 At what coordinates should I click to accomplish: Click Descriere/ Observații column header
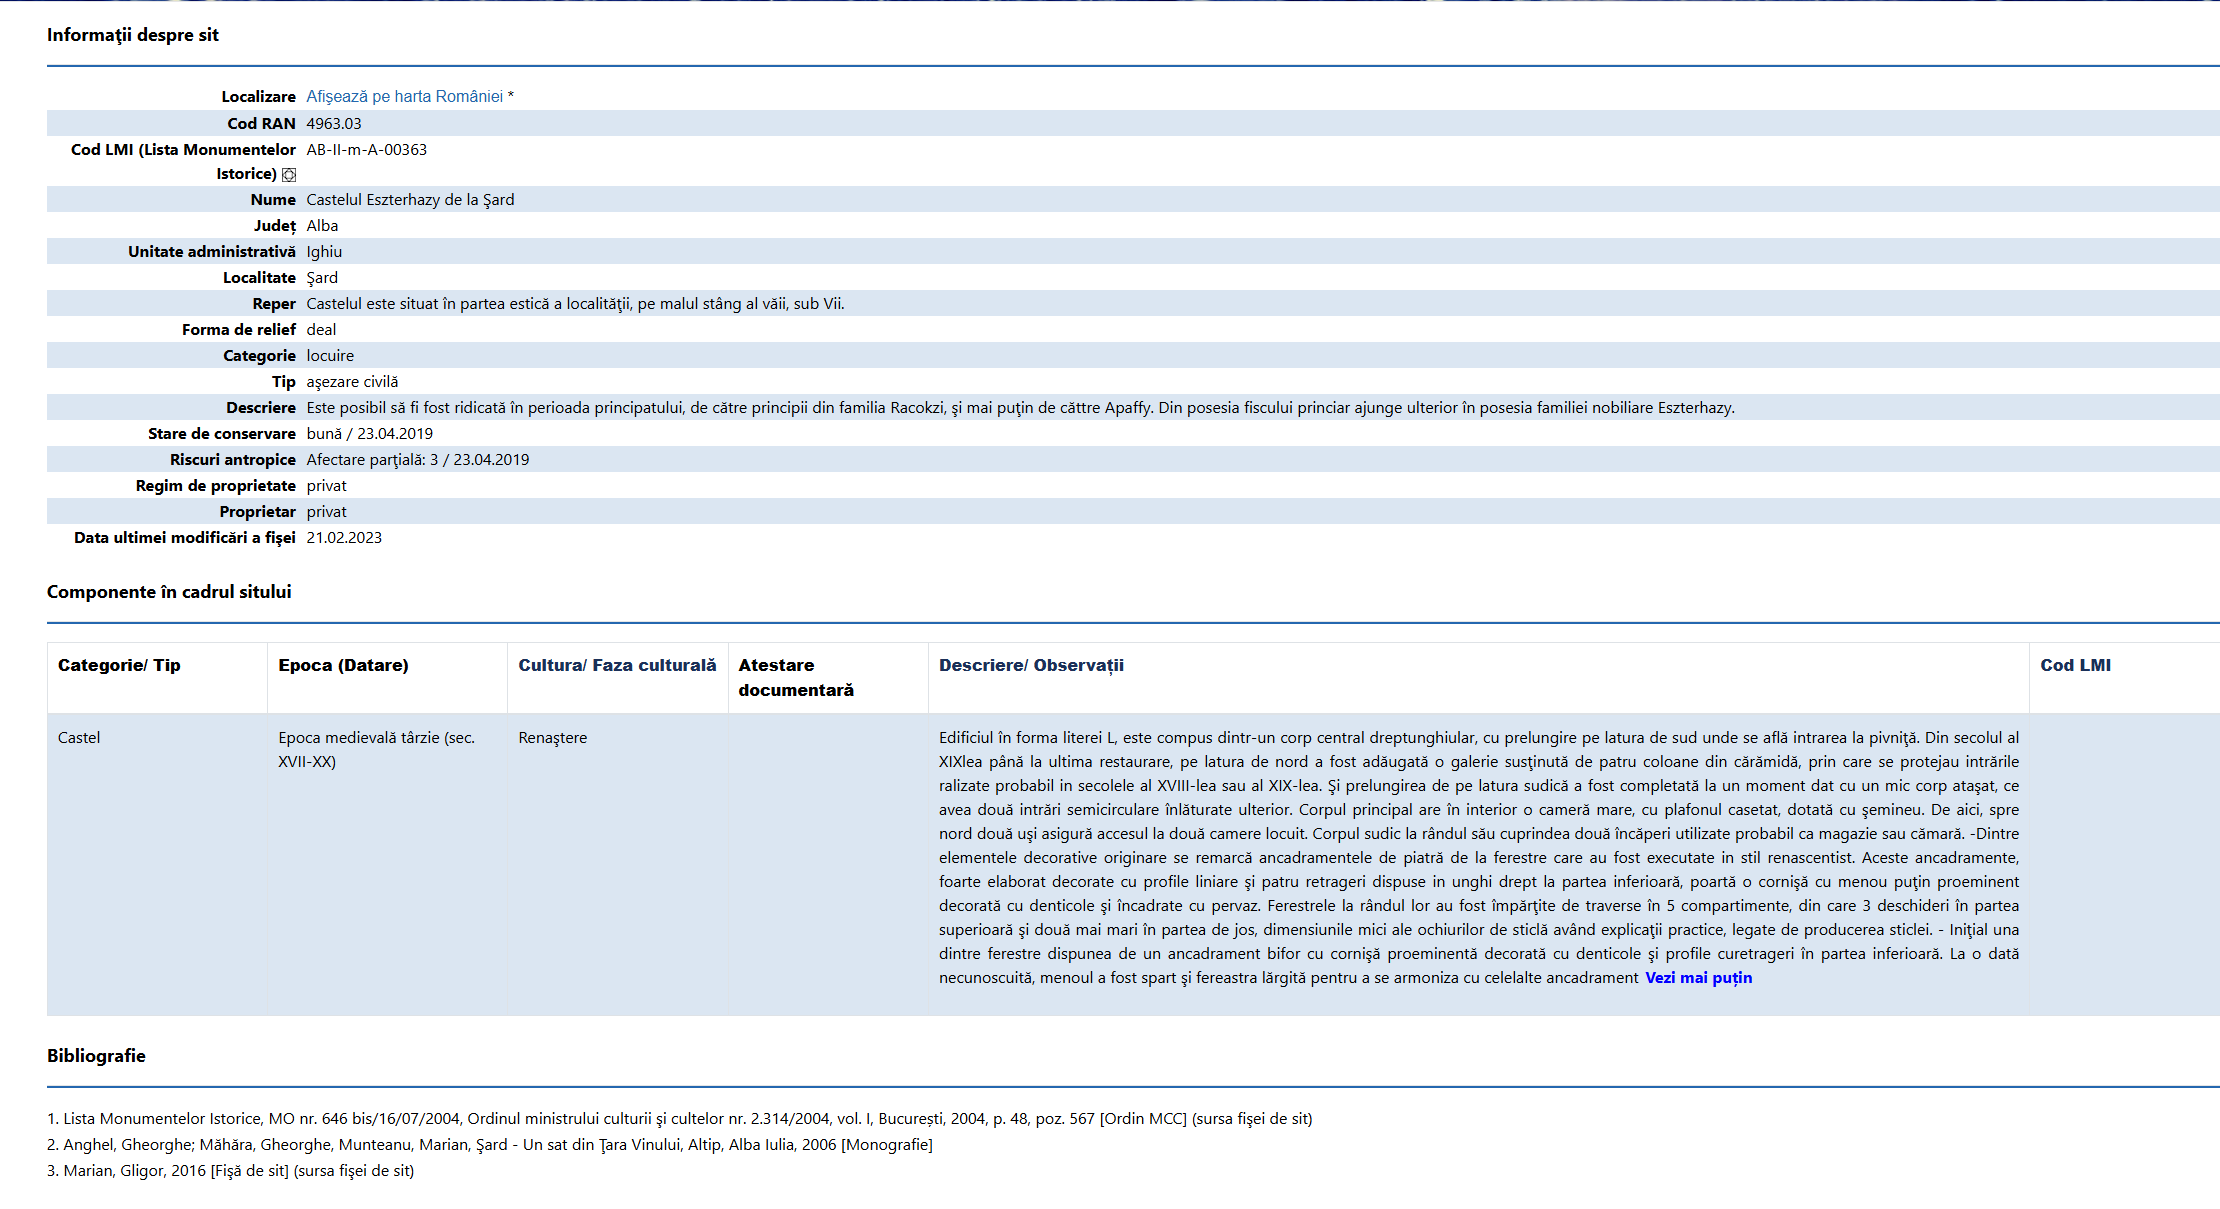tap(1031, 665)
